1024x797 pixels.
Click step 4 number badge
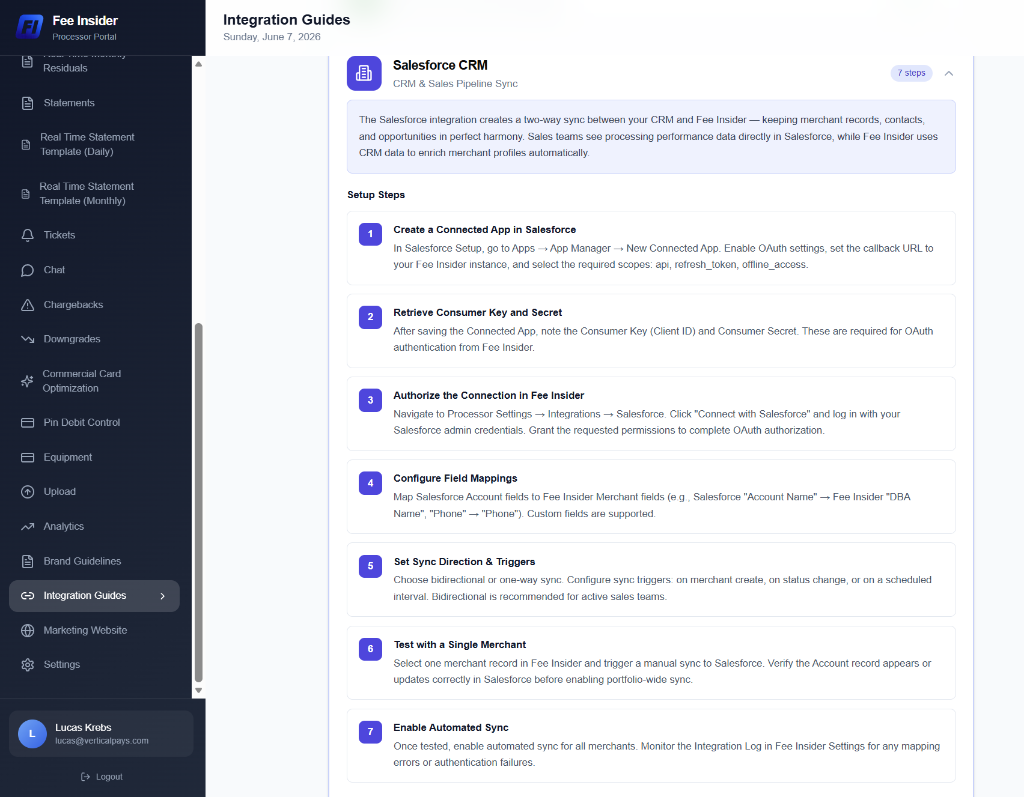click(x=370, y=483)
